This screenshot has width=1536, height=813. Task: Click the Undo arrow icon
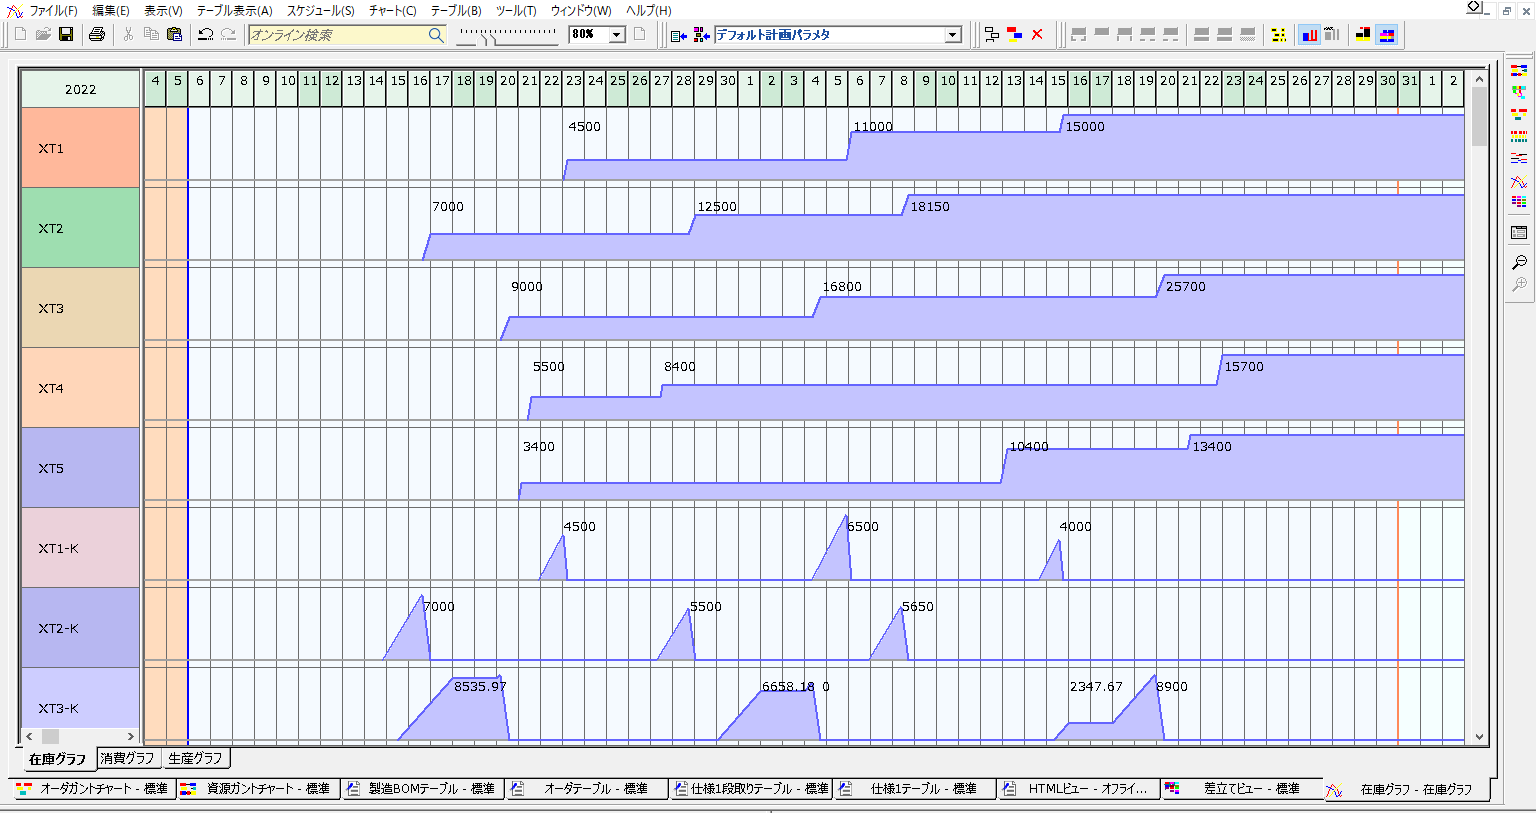[205, 34]
